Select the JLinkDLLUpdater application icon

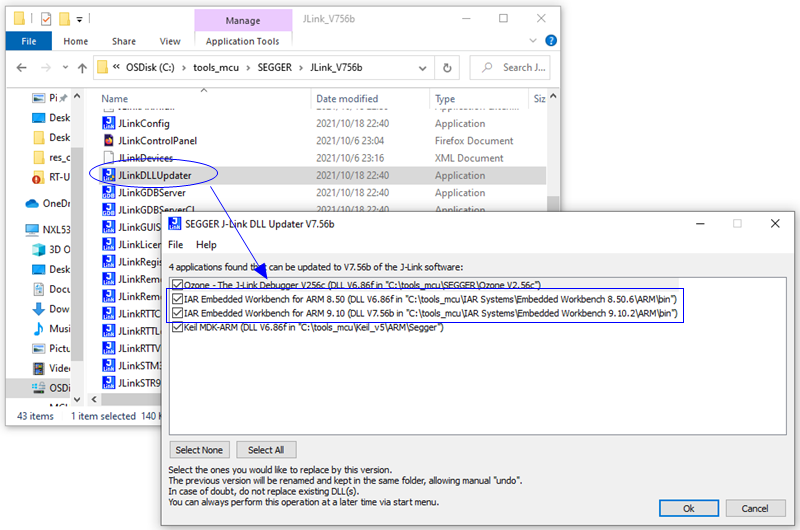point(109,175)
